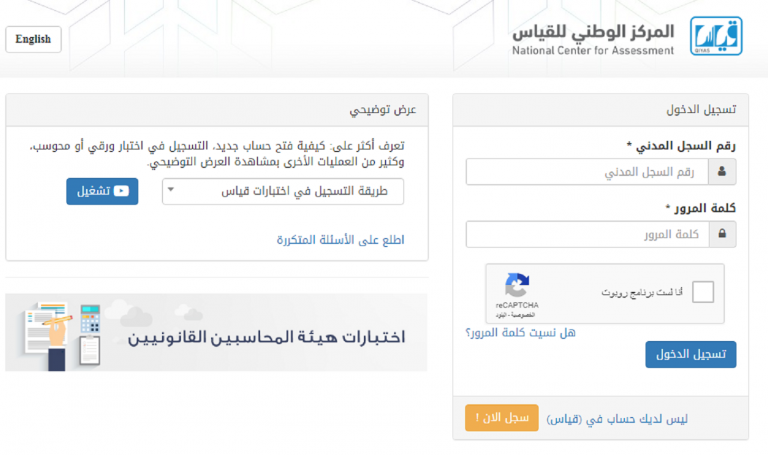The image size is (768, 455).
Task: Click the user icon beside civil registry field
Action: click(722, 171)
